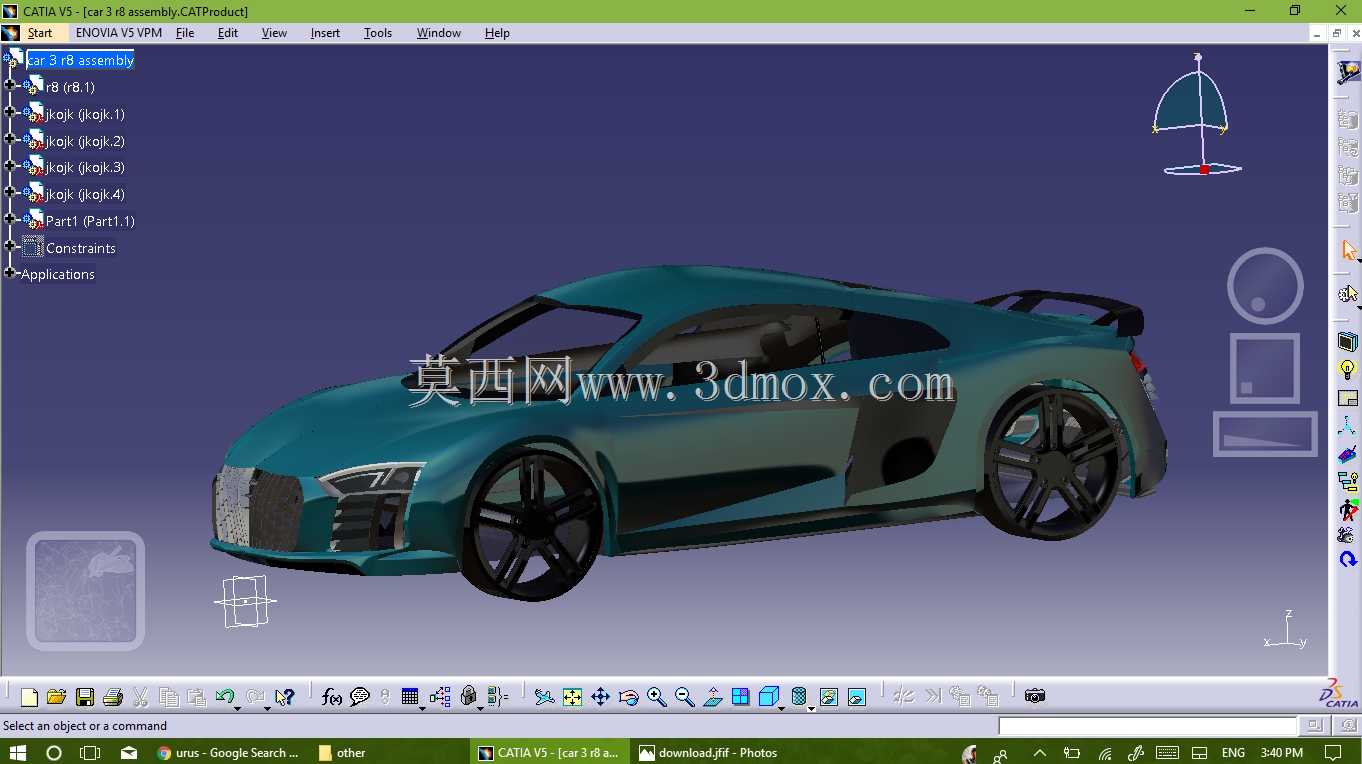Expand the jkojk (jkojk.2) node
Viewport: 1362px width, 764px height.
coord(10,140)
